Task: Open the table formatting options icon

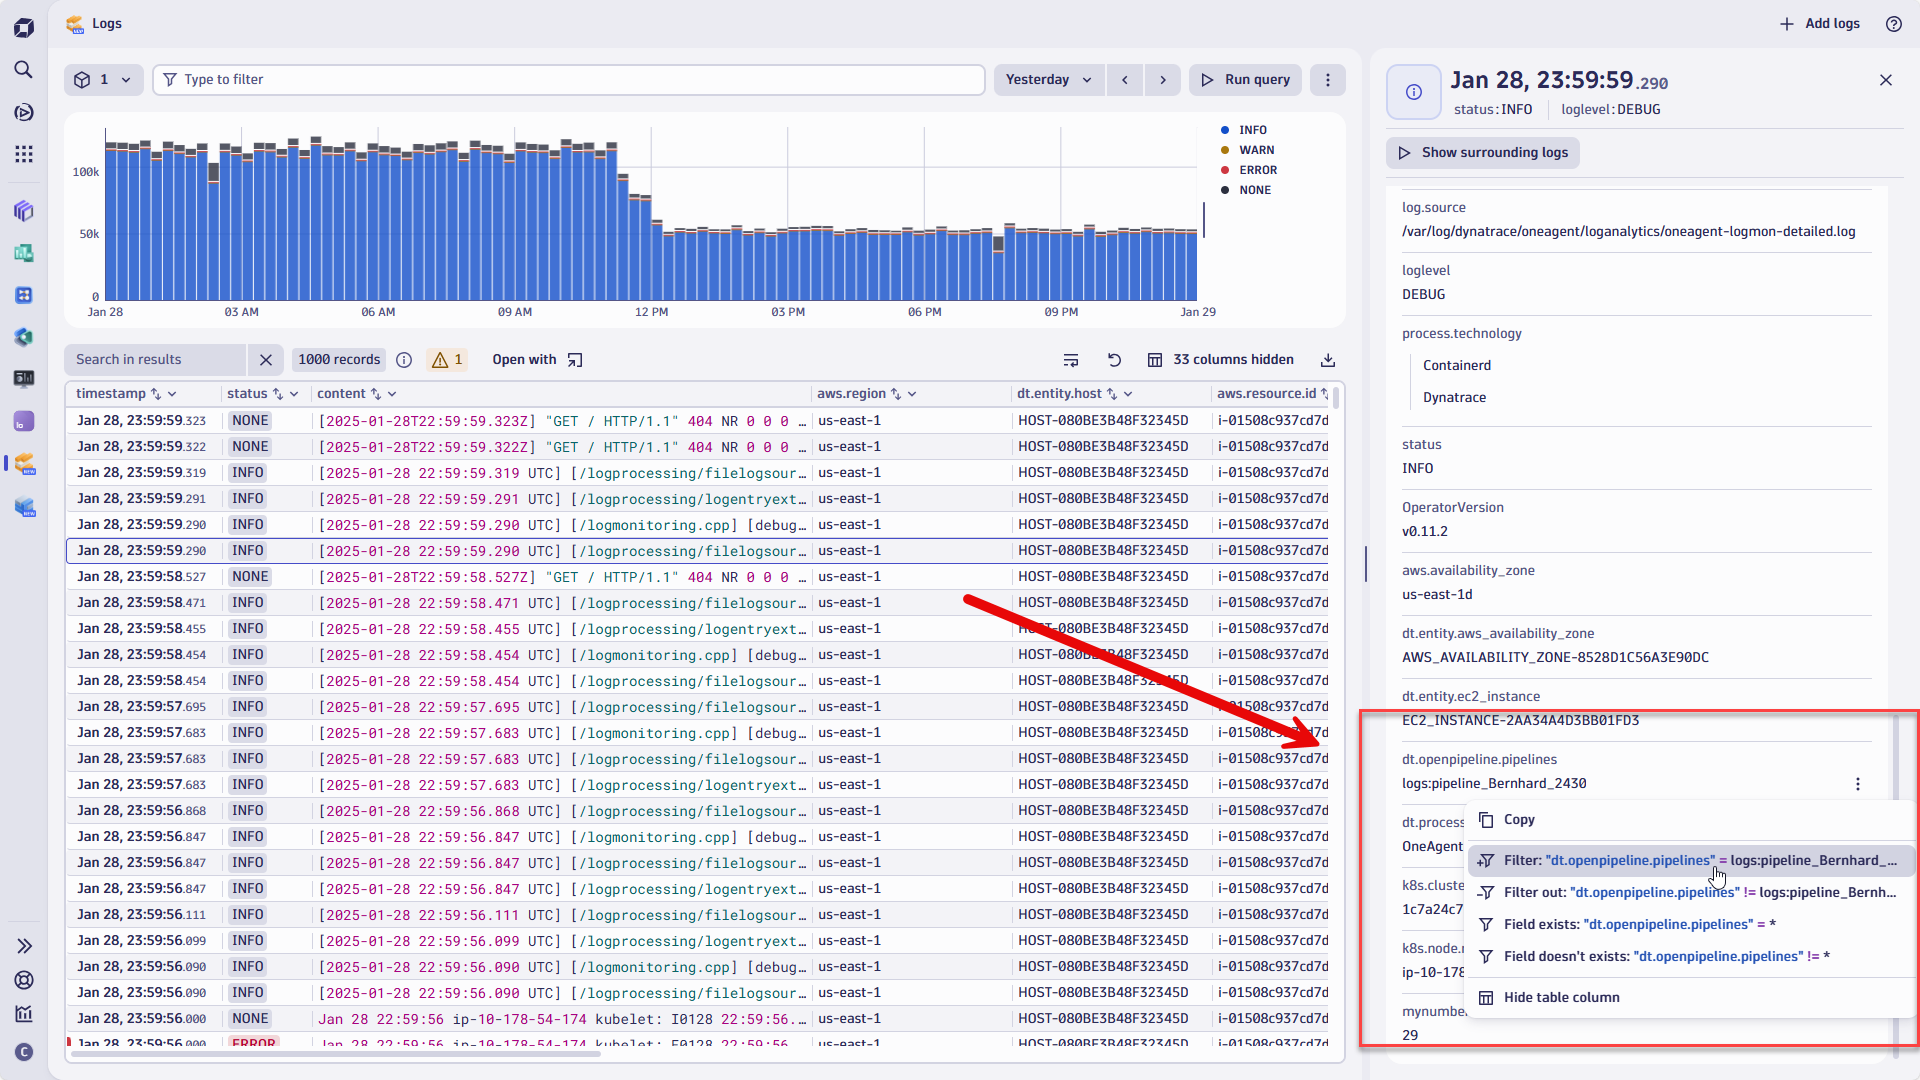Action: (x=1071, y=359)
